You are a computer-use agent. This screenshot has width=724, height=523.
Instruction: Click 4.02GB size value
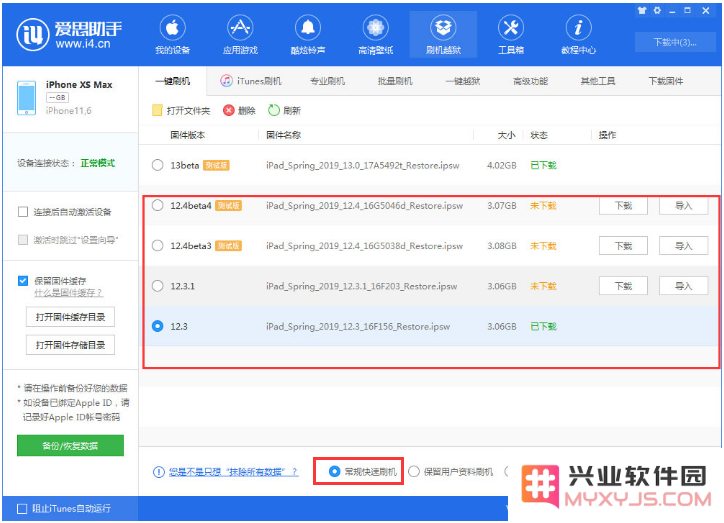(x=501, y=165)
